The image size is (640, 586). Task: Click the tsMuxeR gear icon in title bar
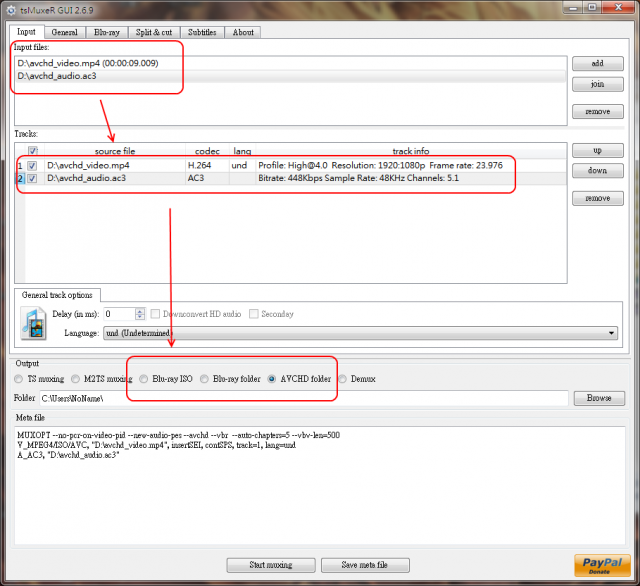pos(11,10)
